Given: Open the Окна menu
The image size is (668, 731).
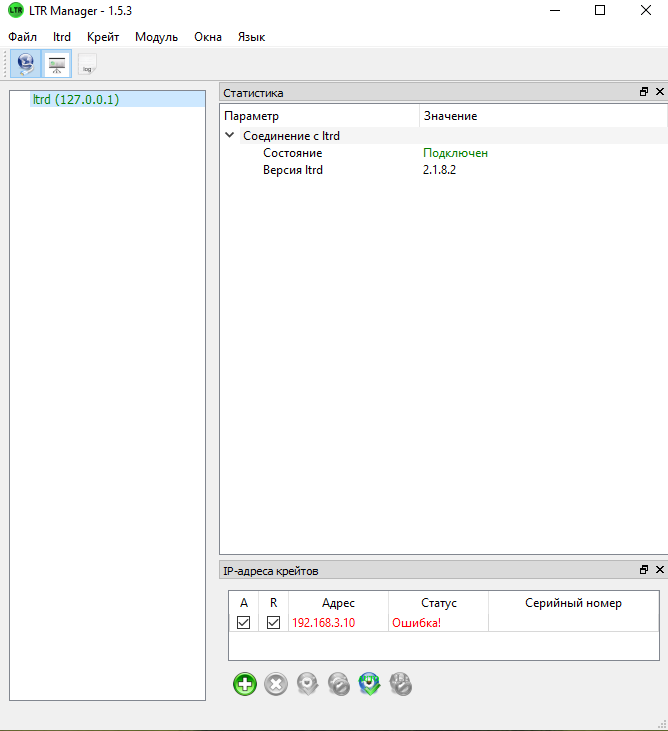Looking at the screenshot, I should coord(208,37).
